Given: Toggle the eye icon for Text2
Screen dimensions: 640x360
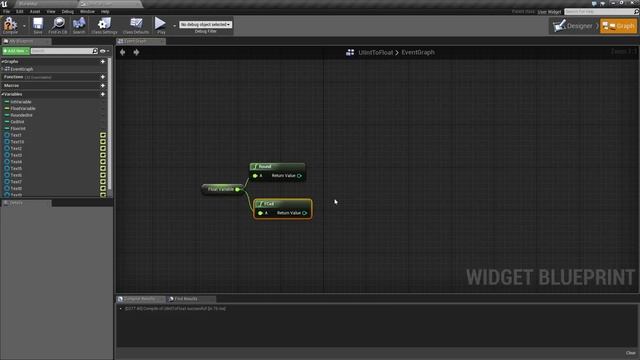Looking at the screenshot, I should coord(103,149).
